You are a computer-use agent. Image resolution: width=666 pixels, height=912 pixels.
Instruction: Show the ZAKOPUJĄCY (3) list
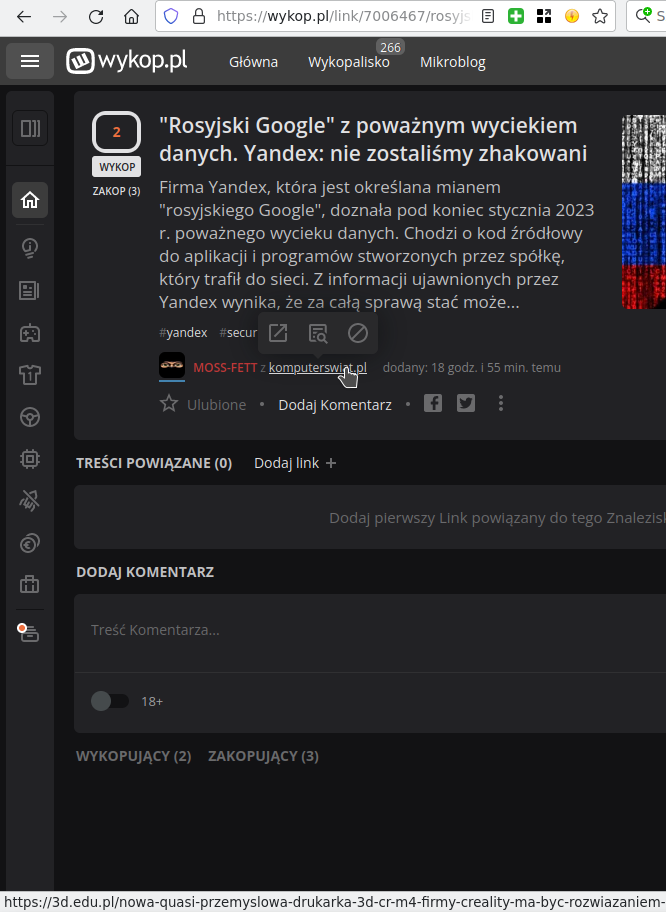(x=263, y=756)
